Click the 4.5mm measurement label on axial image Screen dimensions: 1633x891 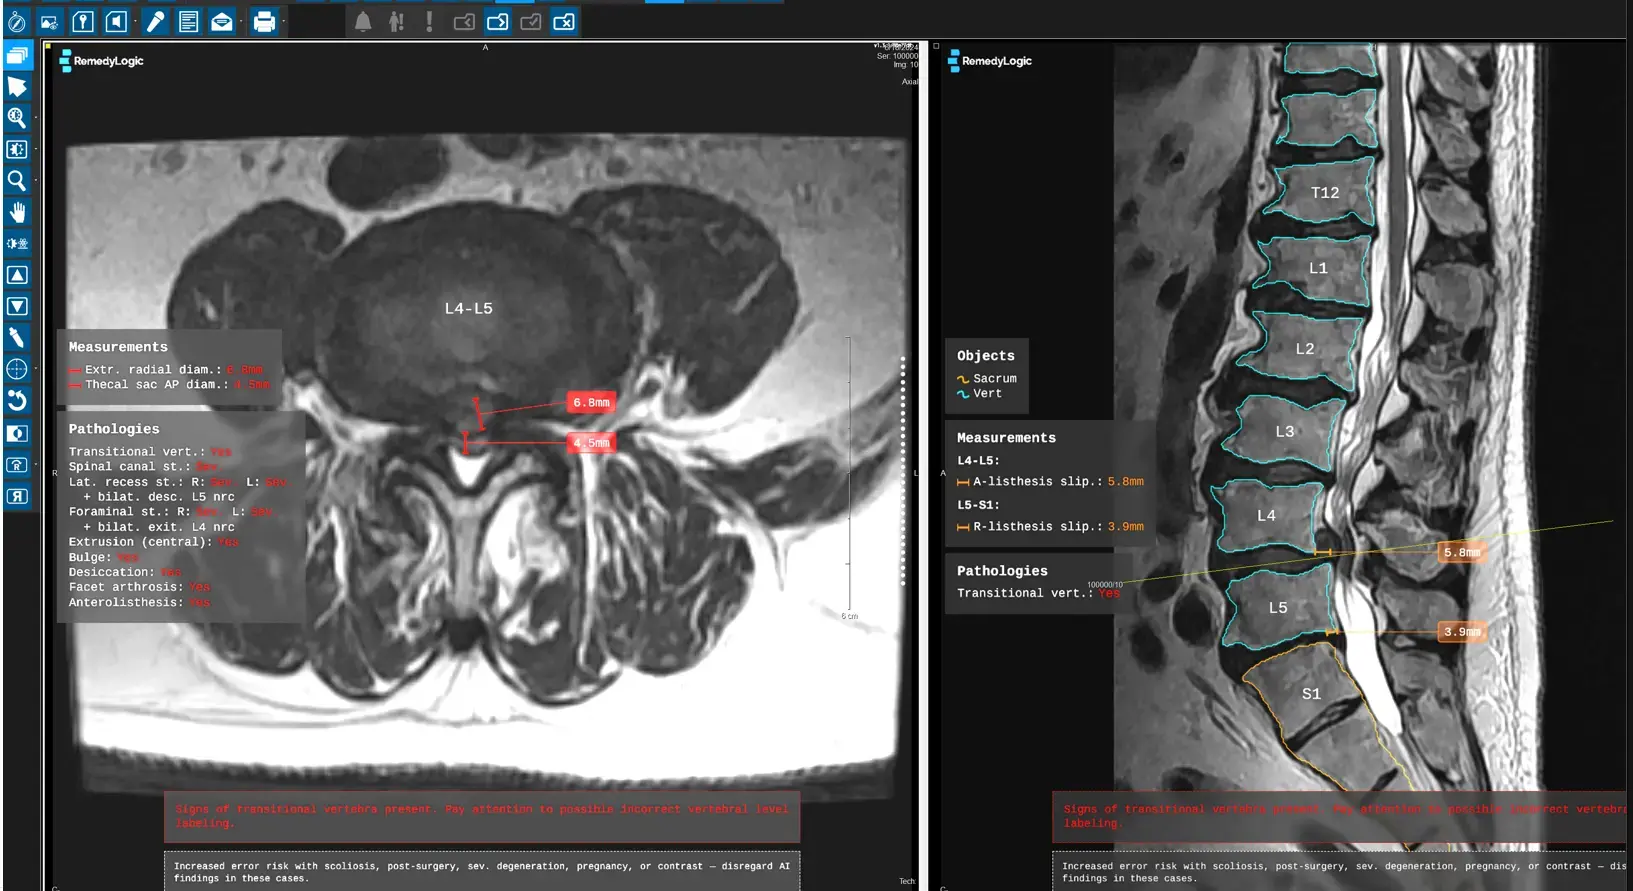point(591,442)
